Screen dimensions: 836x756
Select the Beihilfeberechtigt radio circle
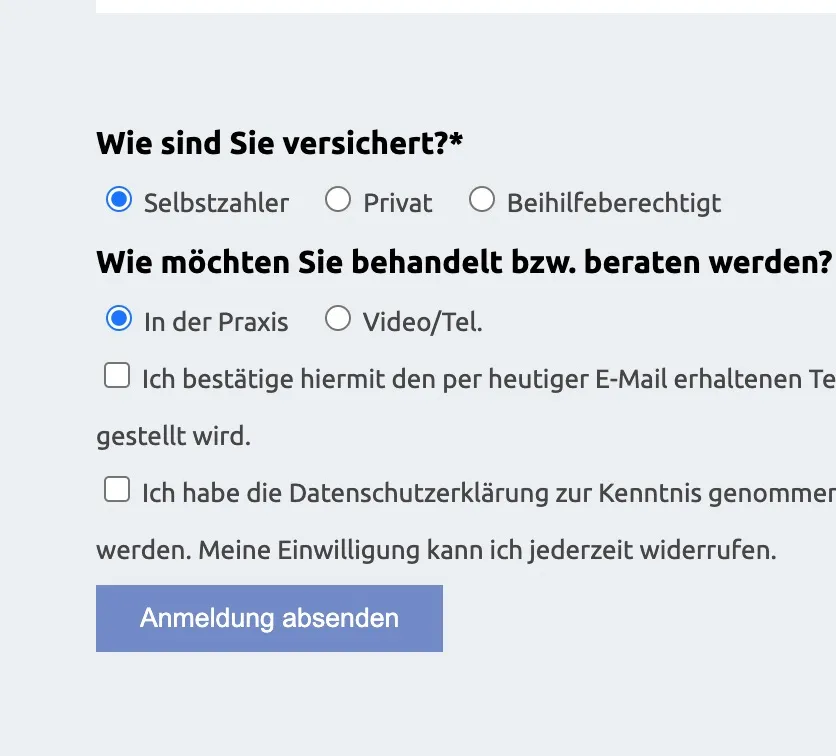click(482, 199)
